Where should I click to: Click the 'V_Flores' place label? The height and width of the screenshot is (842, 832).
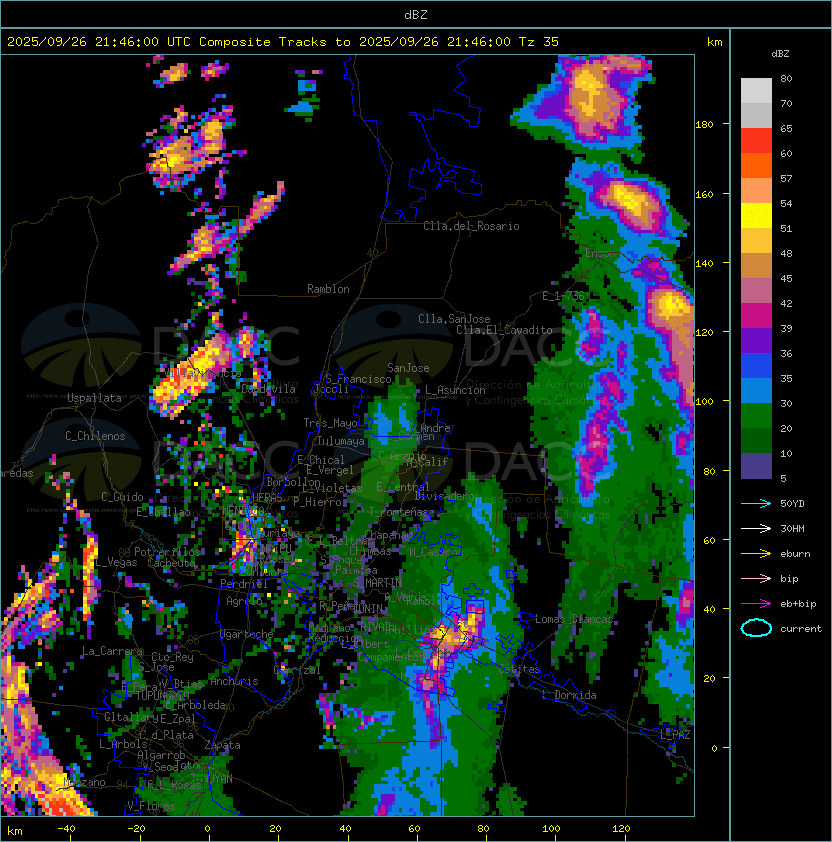pyautogui.click(x=151, y=805)
